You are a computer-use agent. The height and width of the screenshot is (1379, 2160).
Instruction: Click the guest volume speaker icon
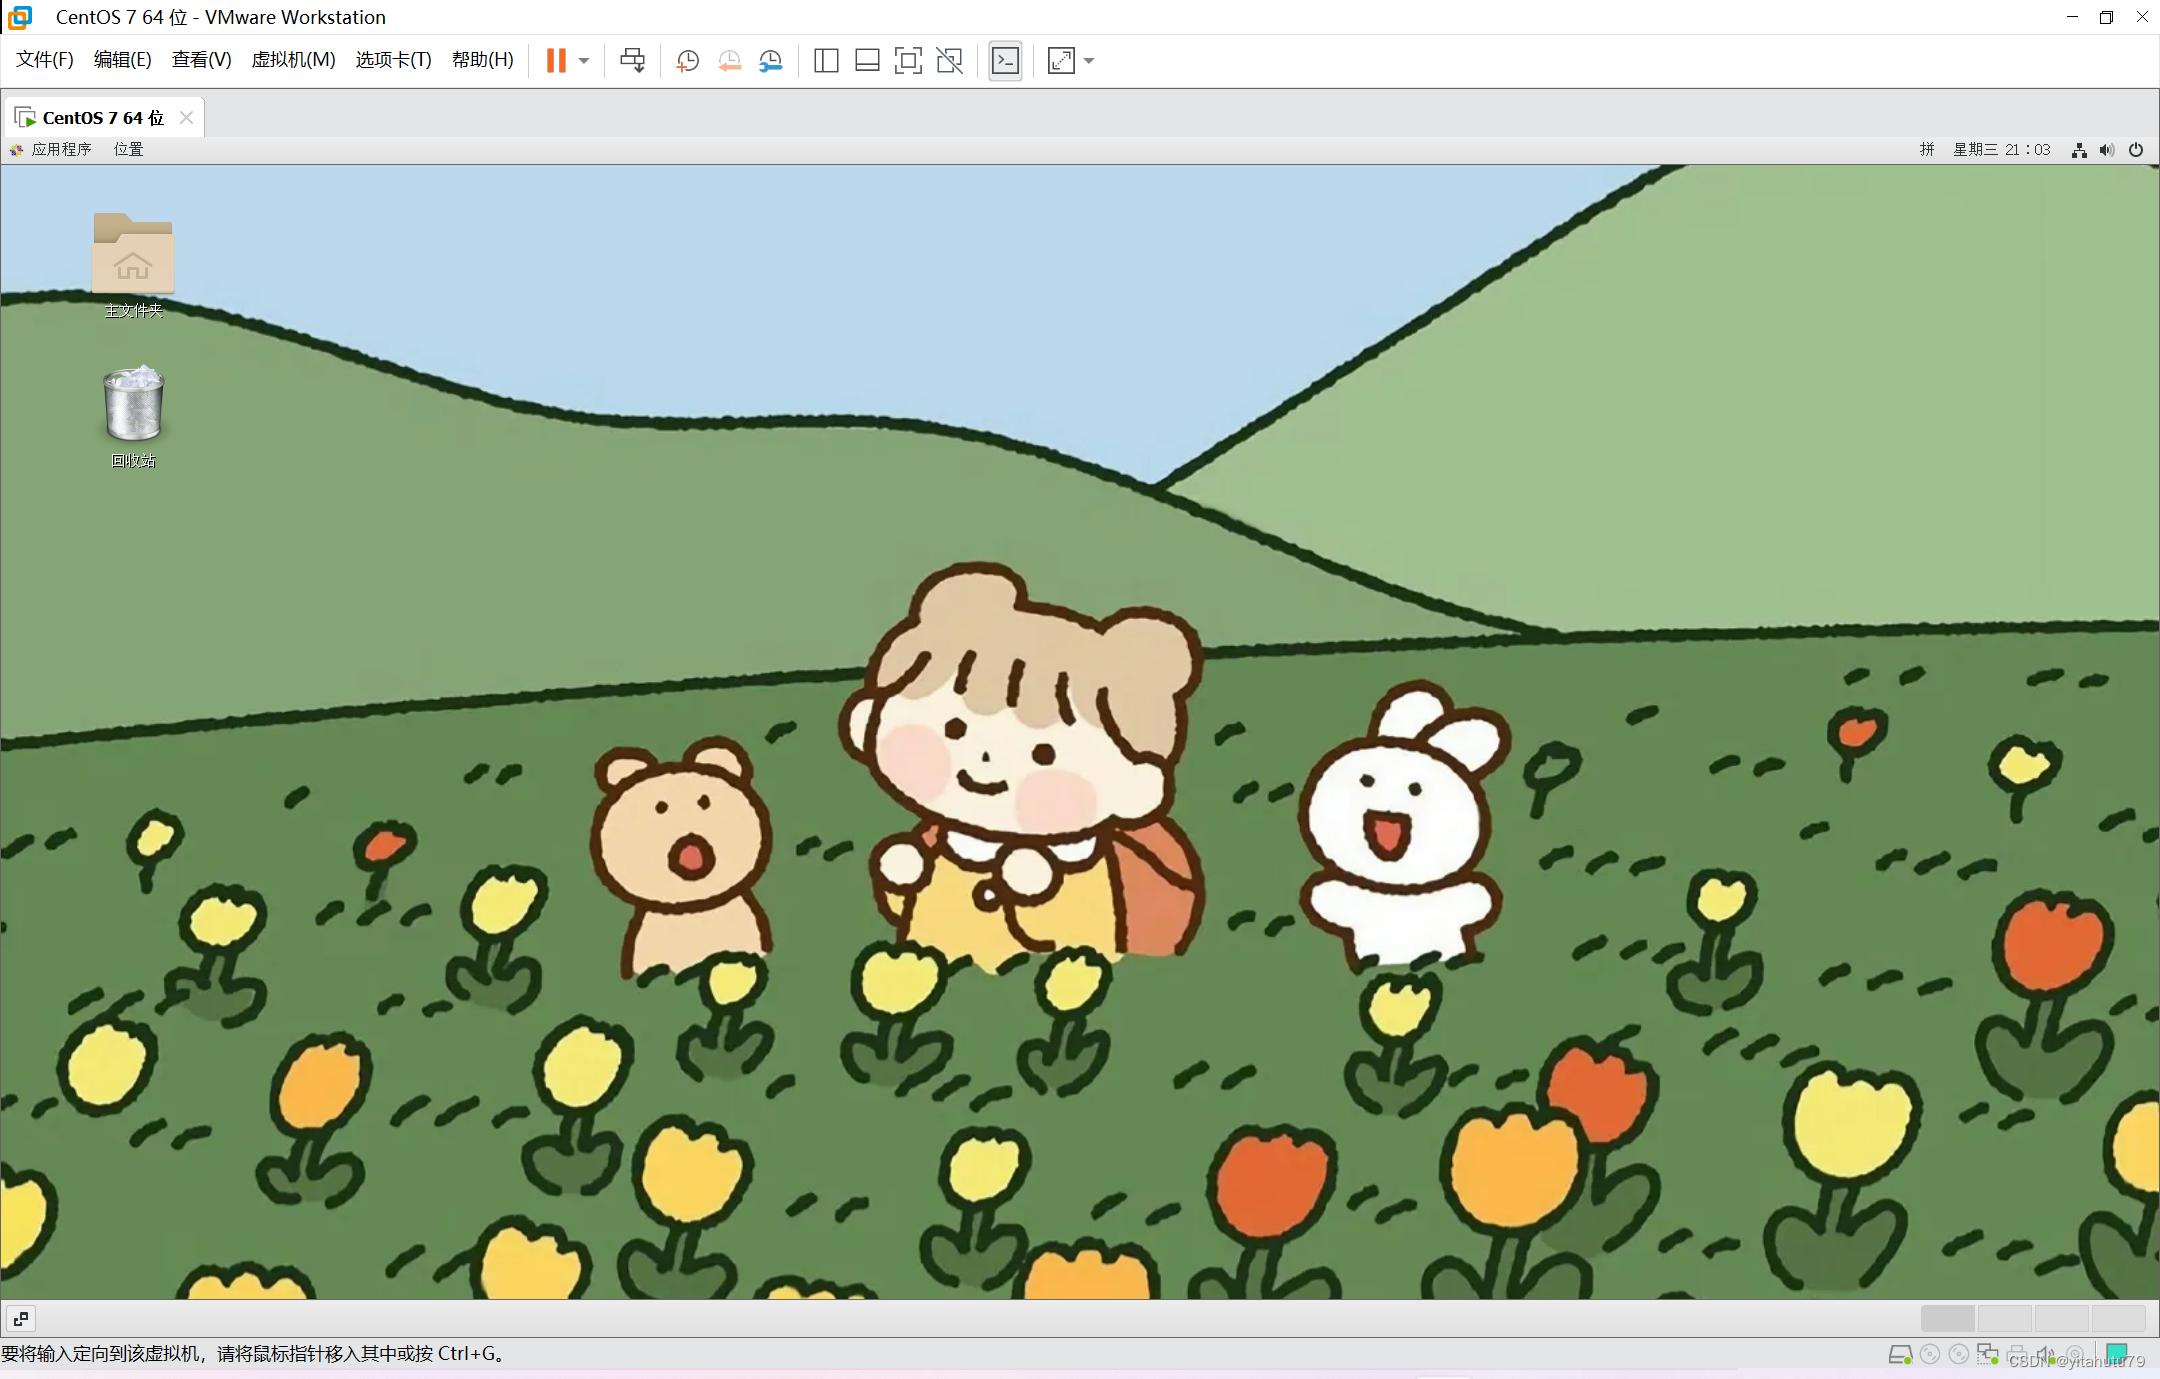coord(2107,150)
